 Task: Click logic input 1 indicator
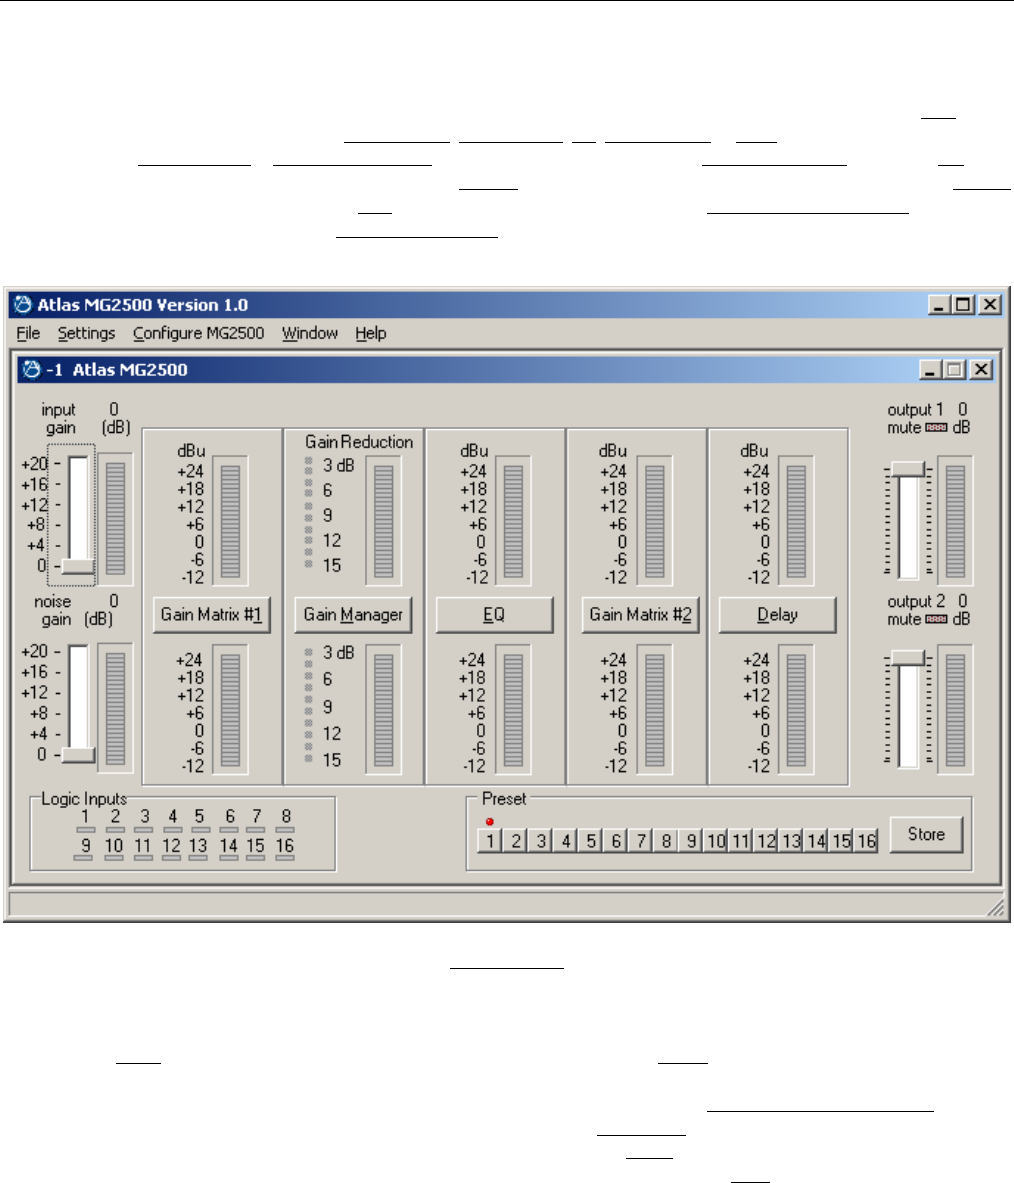coord(85,830)
